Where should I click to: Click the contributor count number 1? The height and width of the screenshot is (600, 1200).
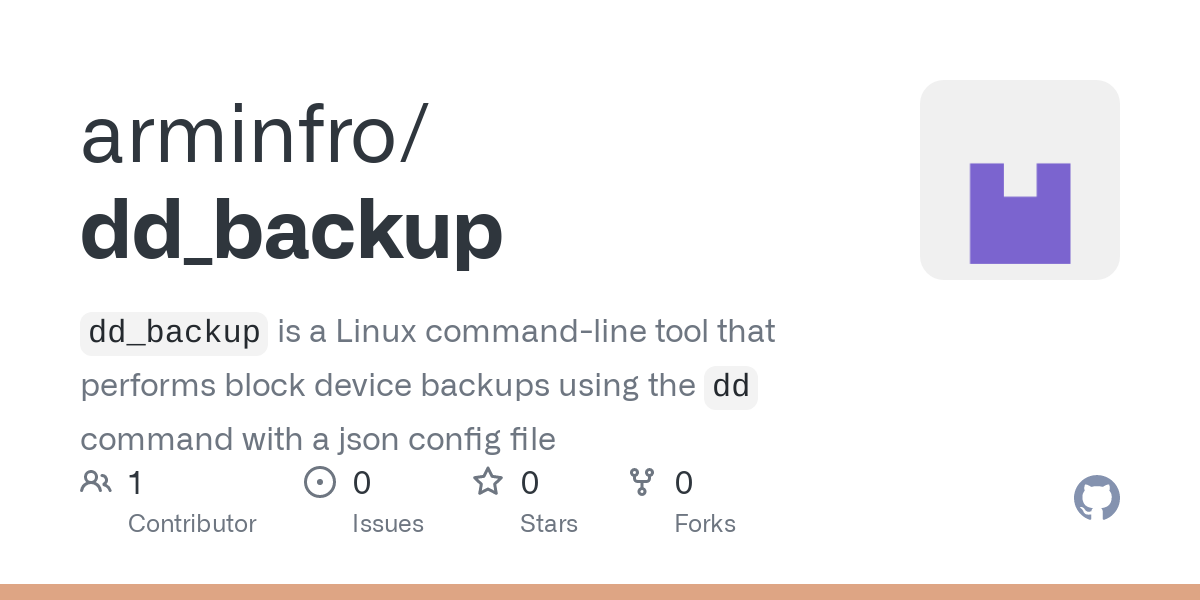coord(135,483)
